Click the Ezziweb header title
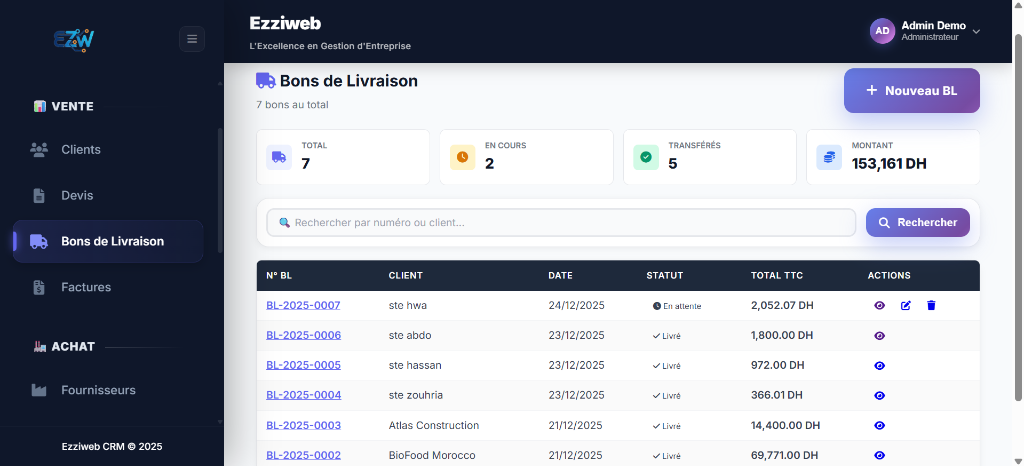 [285, 23]
